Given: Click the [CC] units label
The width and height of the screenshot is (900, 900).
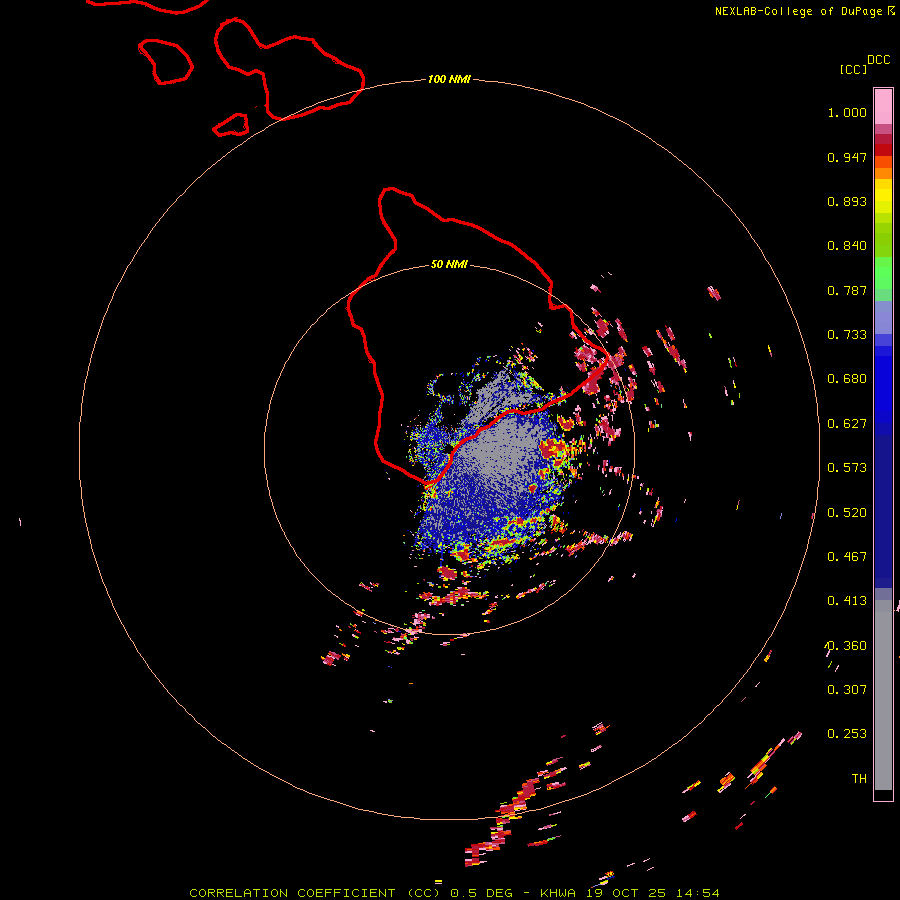Looking at the screenshot, I should tap(853, 69).
